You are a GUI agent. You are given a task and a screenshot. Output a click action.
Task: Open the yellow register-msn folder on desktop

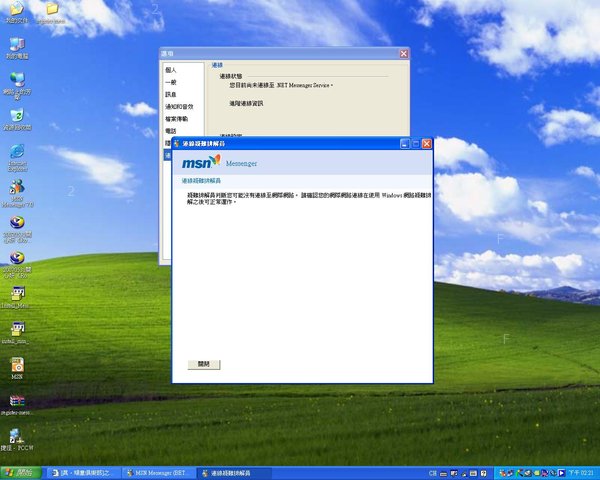(51, 12)
